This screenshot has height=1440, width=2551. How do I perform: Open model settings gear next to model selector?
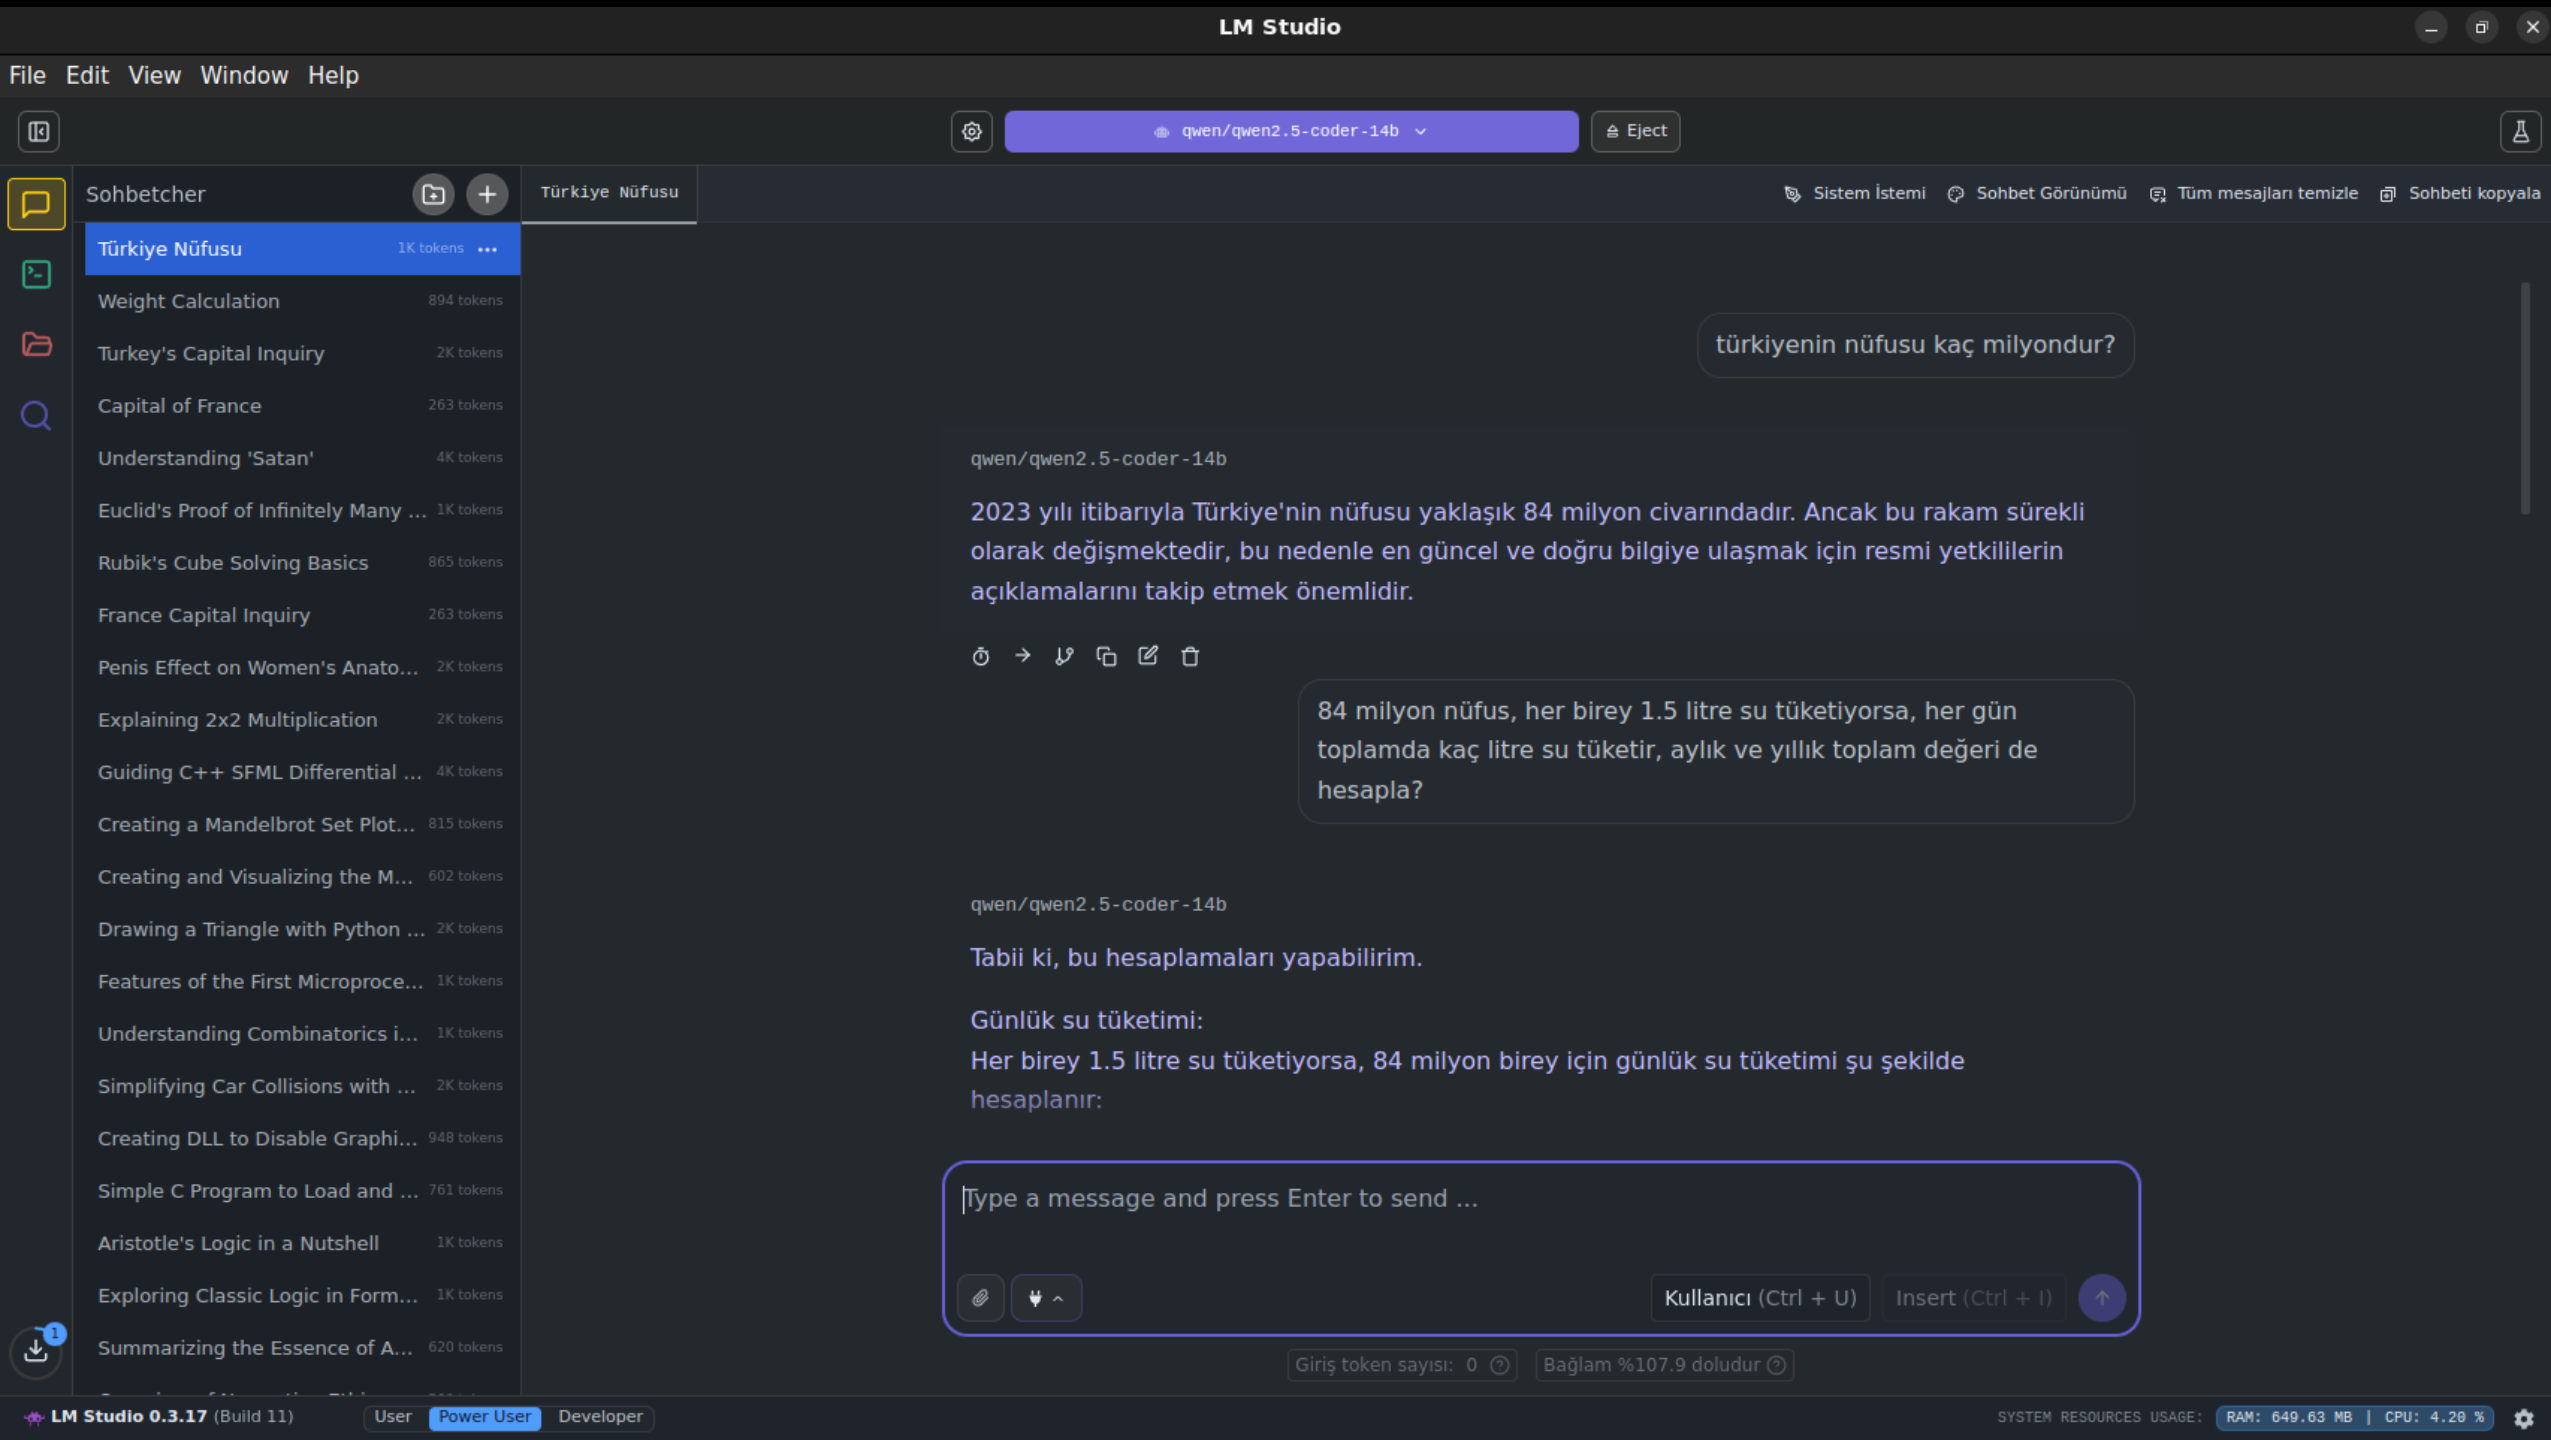(972, 131)
